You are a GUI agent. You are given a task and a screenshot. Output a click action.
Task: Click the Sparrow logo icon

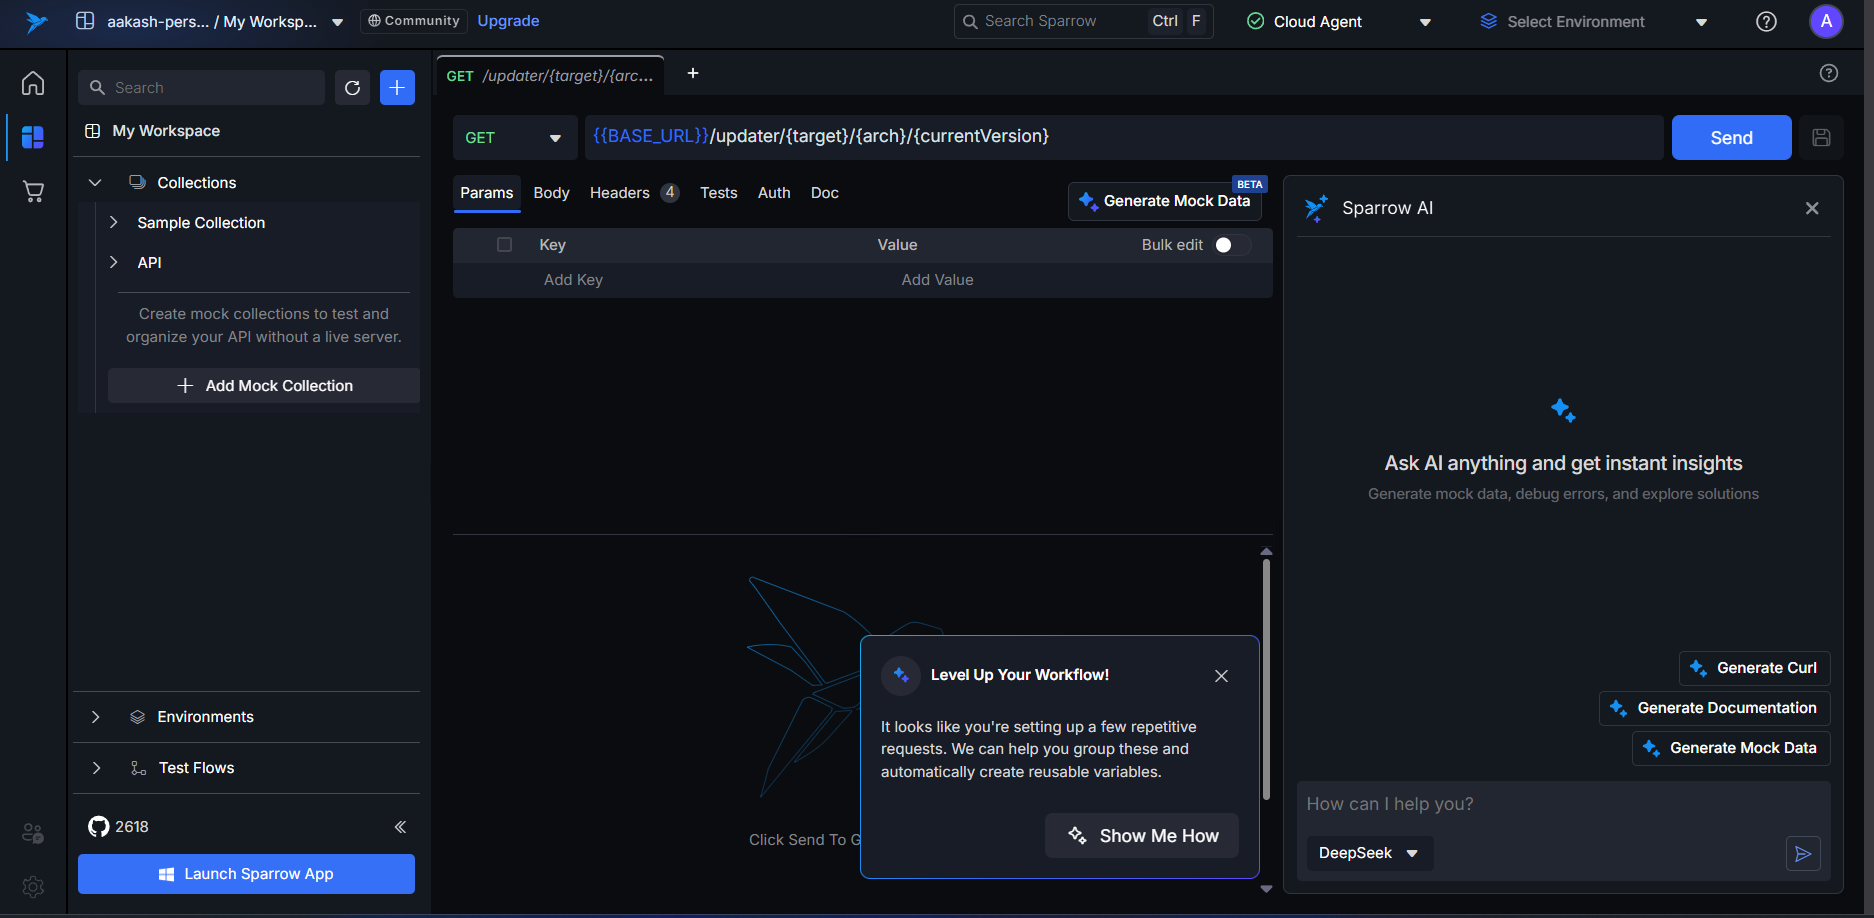(x=36, y=21)
